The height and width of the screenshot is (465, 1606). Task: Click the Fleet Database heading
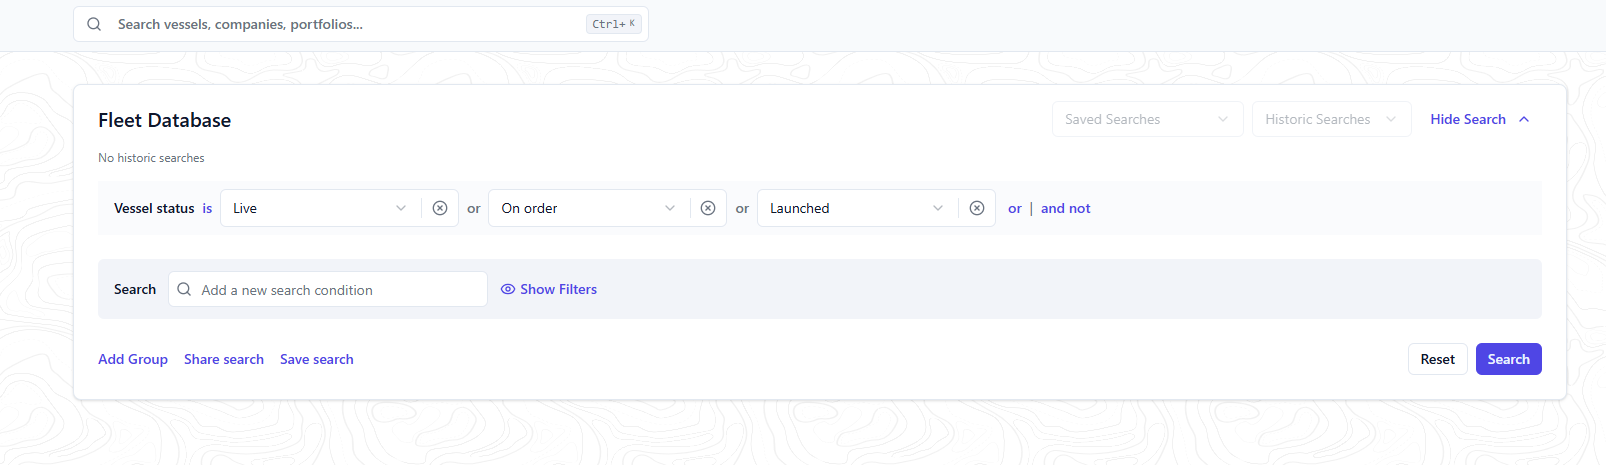165,120
